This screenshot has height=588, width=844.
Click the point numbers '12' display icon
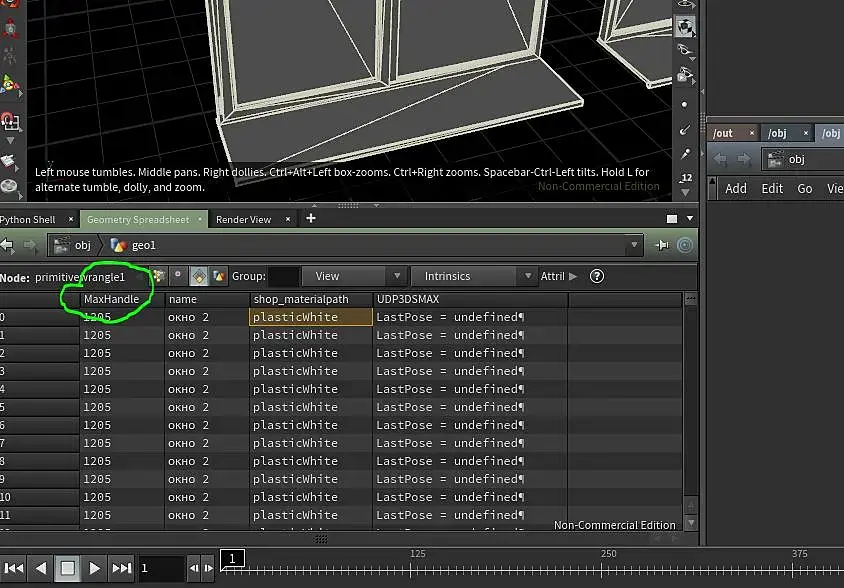coord(686,177)
